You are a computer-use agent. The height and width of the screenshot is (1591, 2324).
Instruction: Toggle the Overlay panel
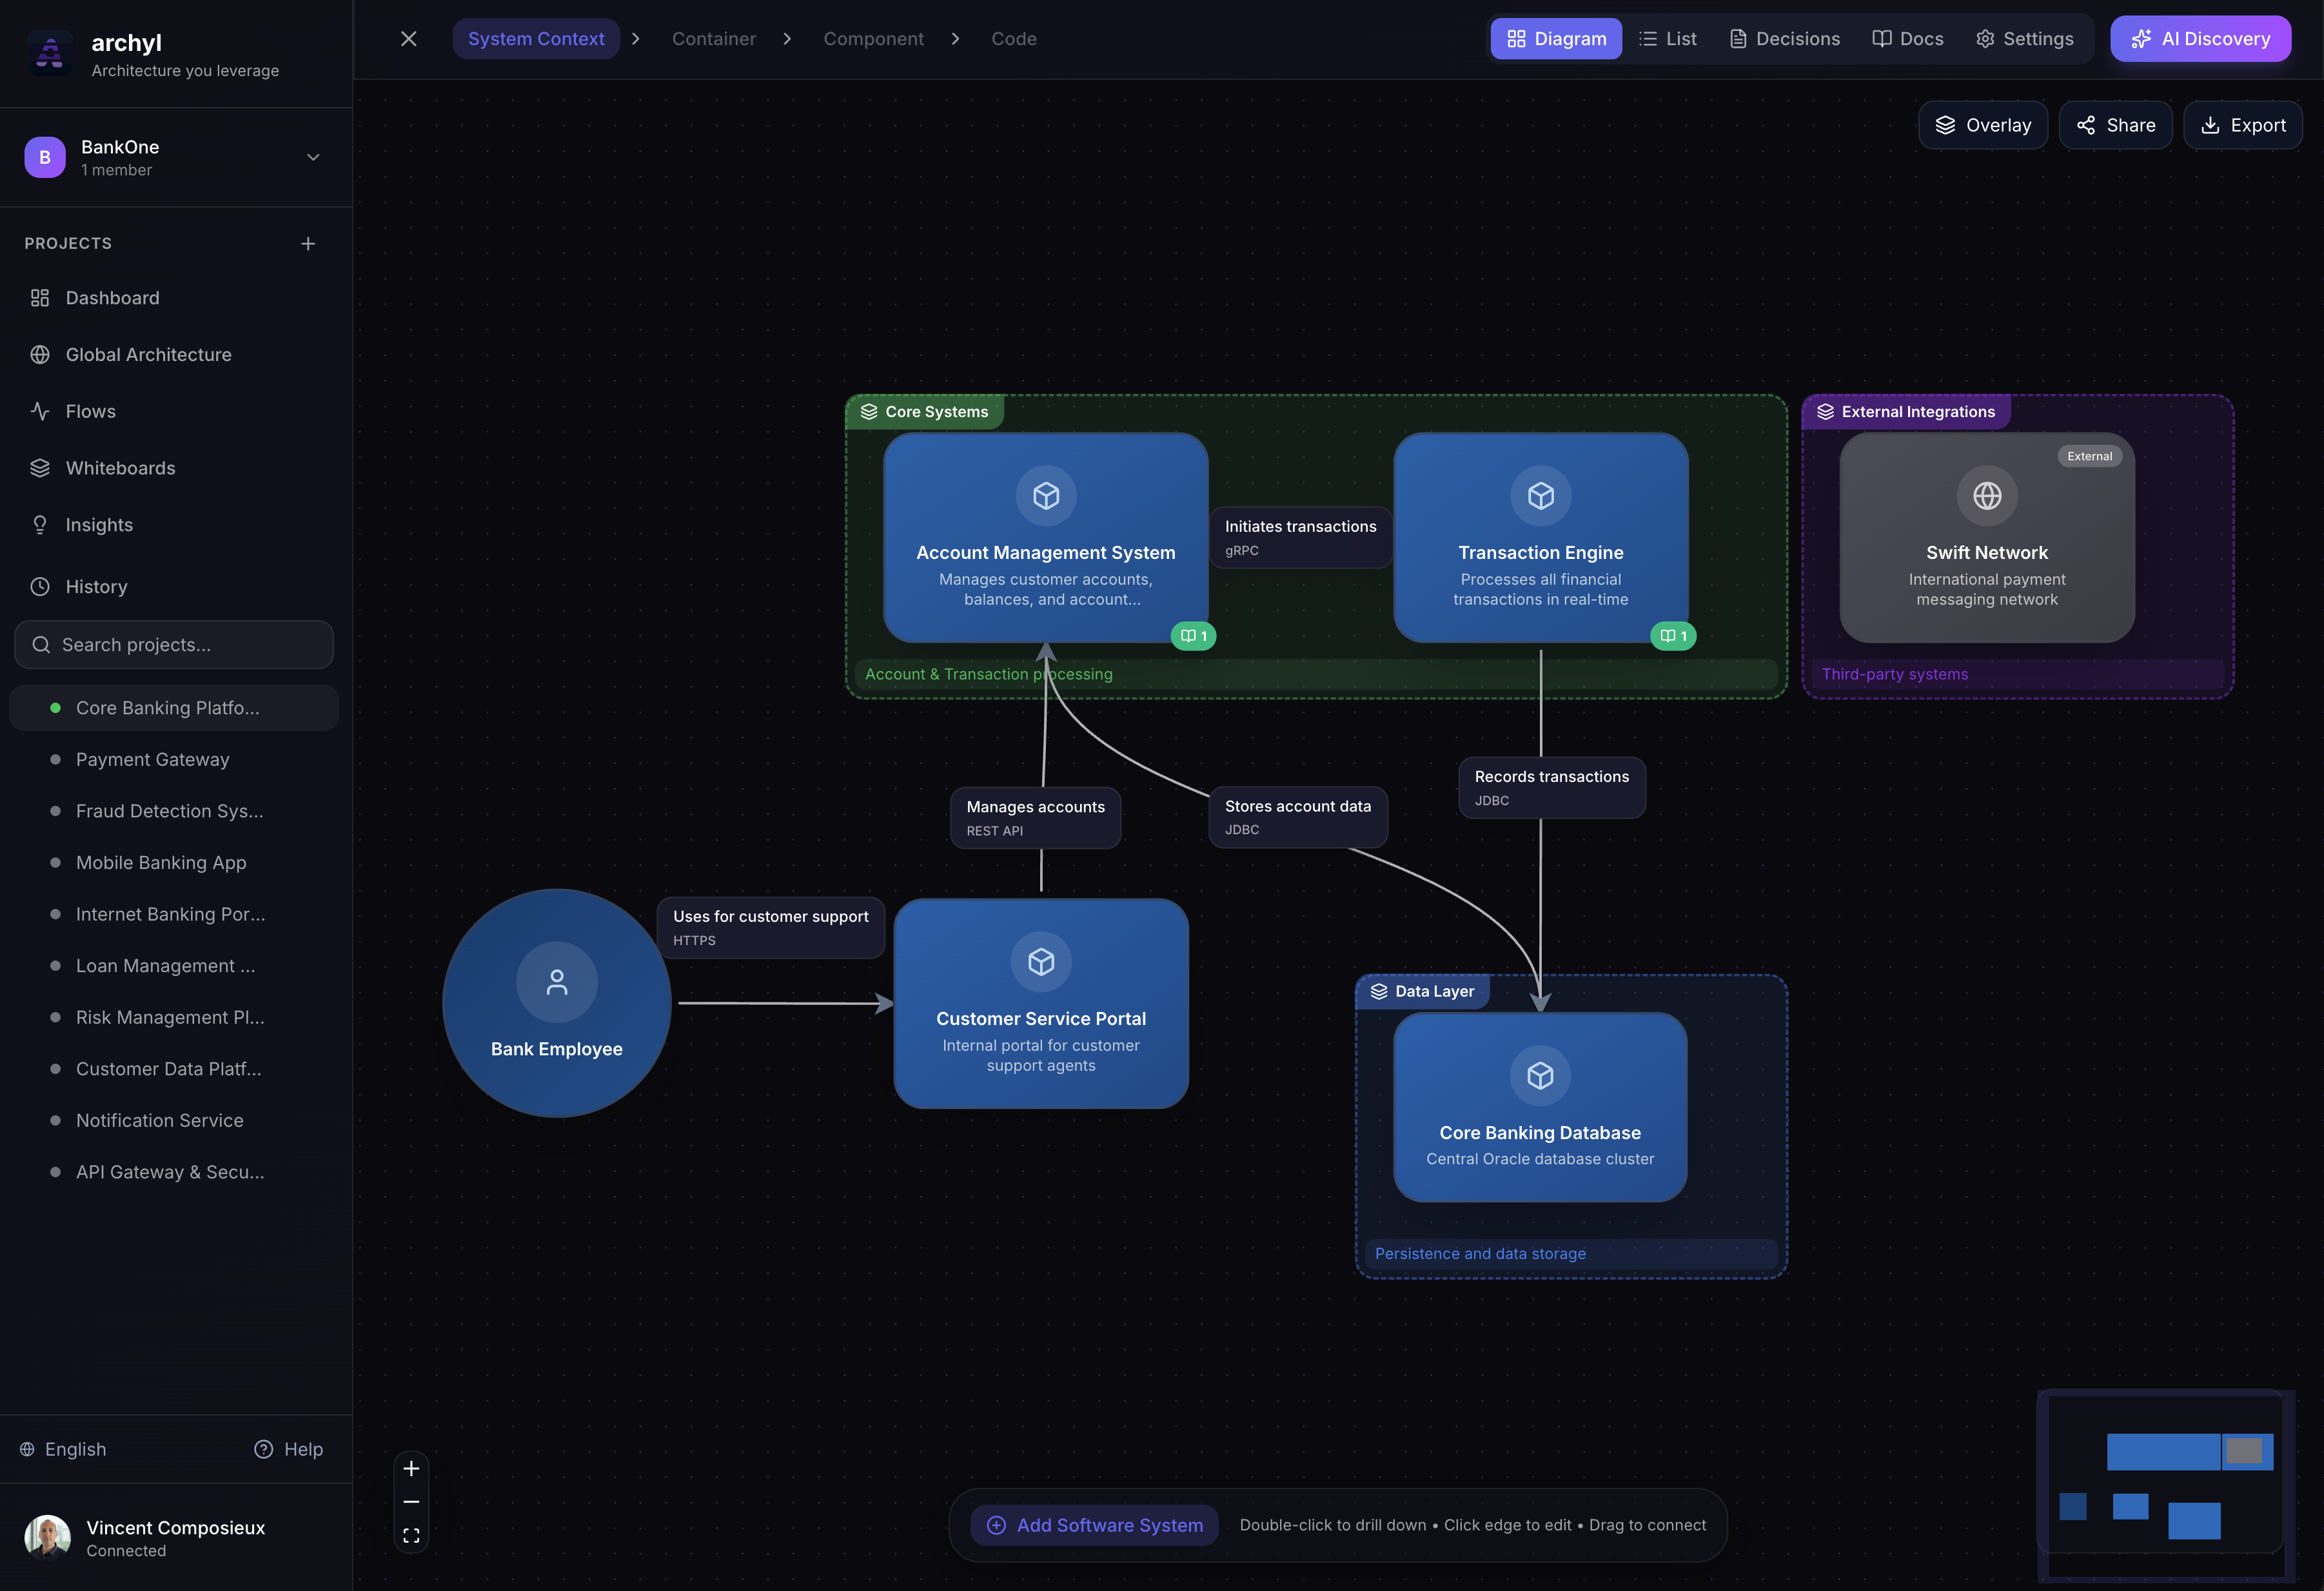1982,124
